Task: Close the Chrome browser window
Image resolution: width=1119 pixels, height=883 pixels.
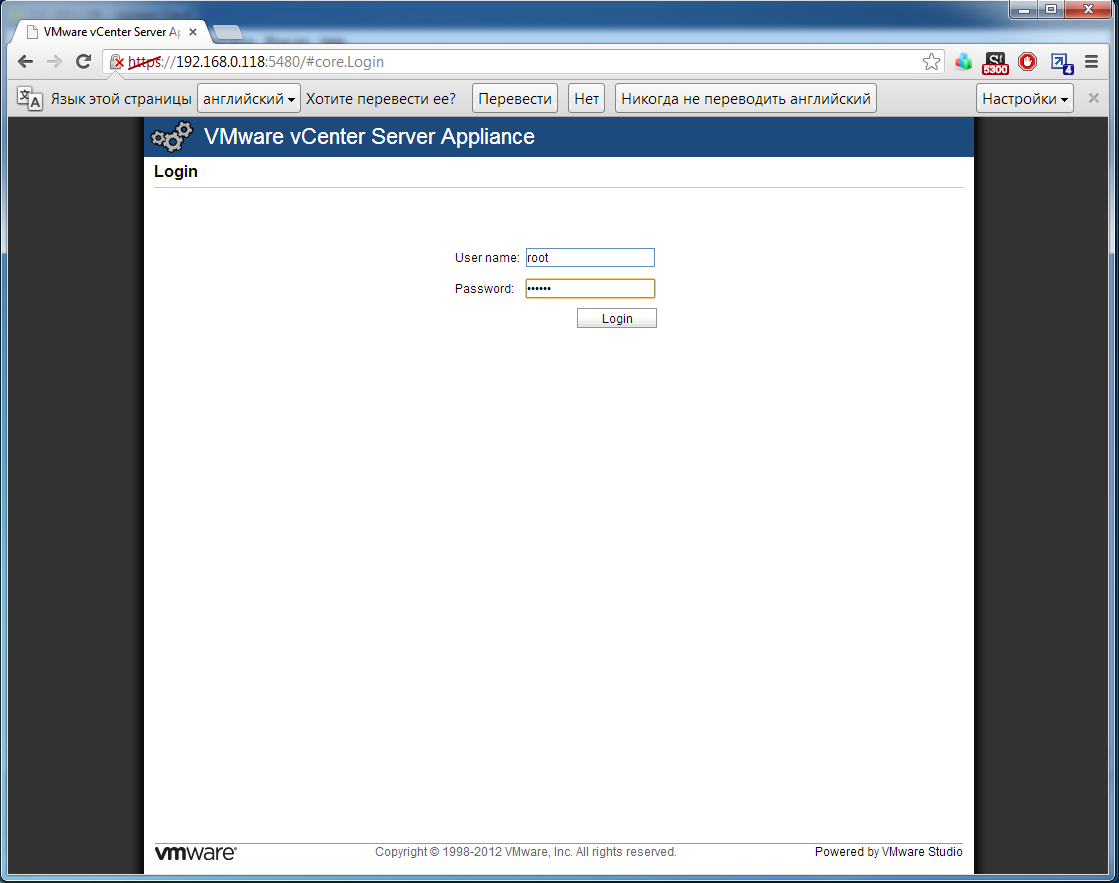Action: [x=1088, y=9]
